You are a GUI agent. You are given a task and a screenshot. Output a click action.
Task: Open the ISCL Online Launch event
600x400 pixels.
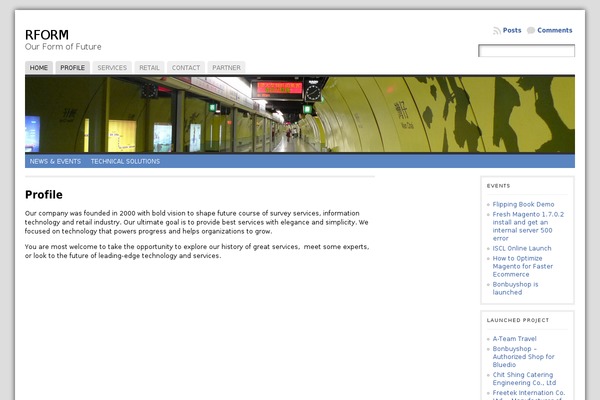pyautogui.click(x=522, y=248)
